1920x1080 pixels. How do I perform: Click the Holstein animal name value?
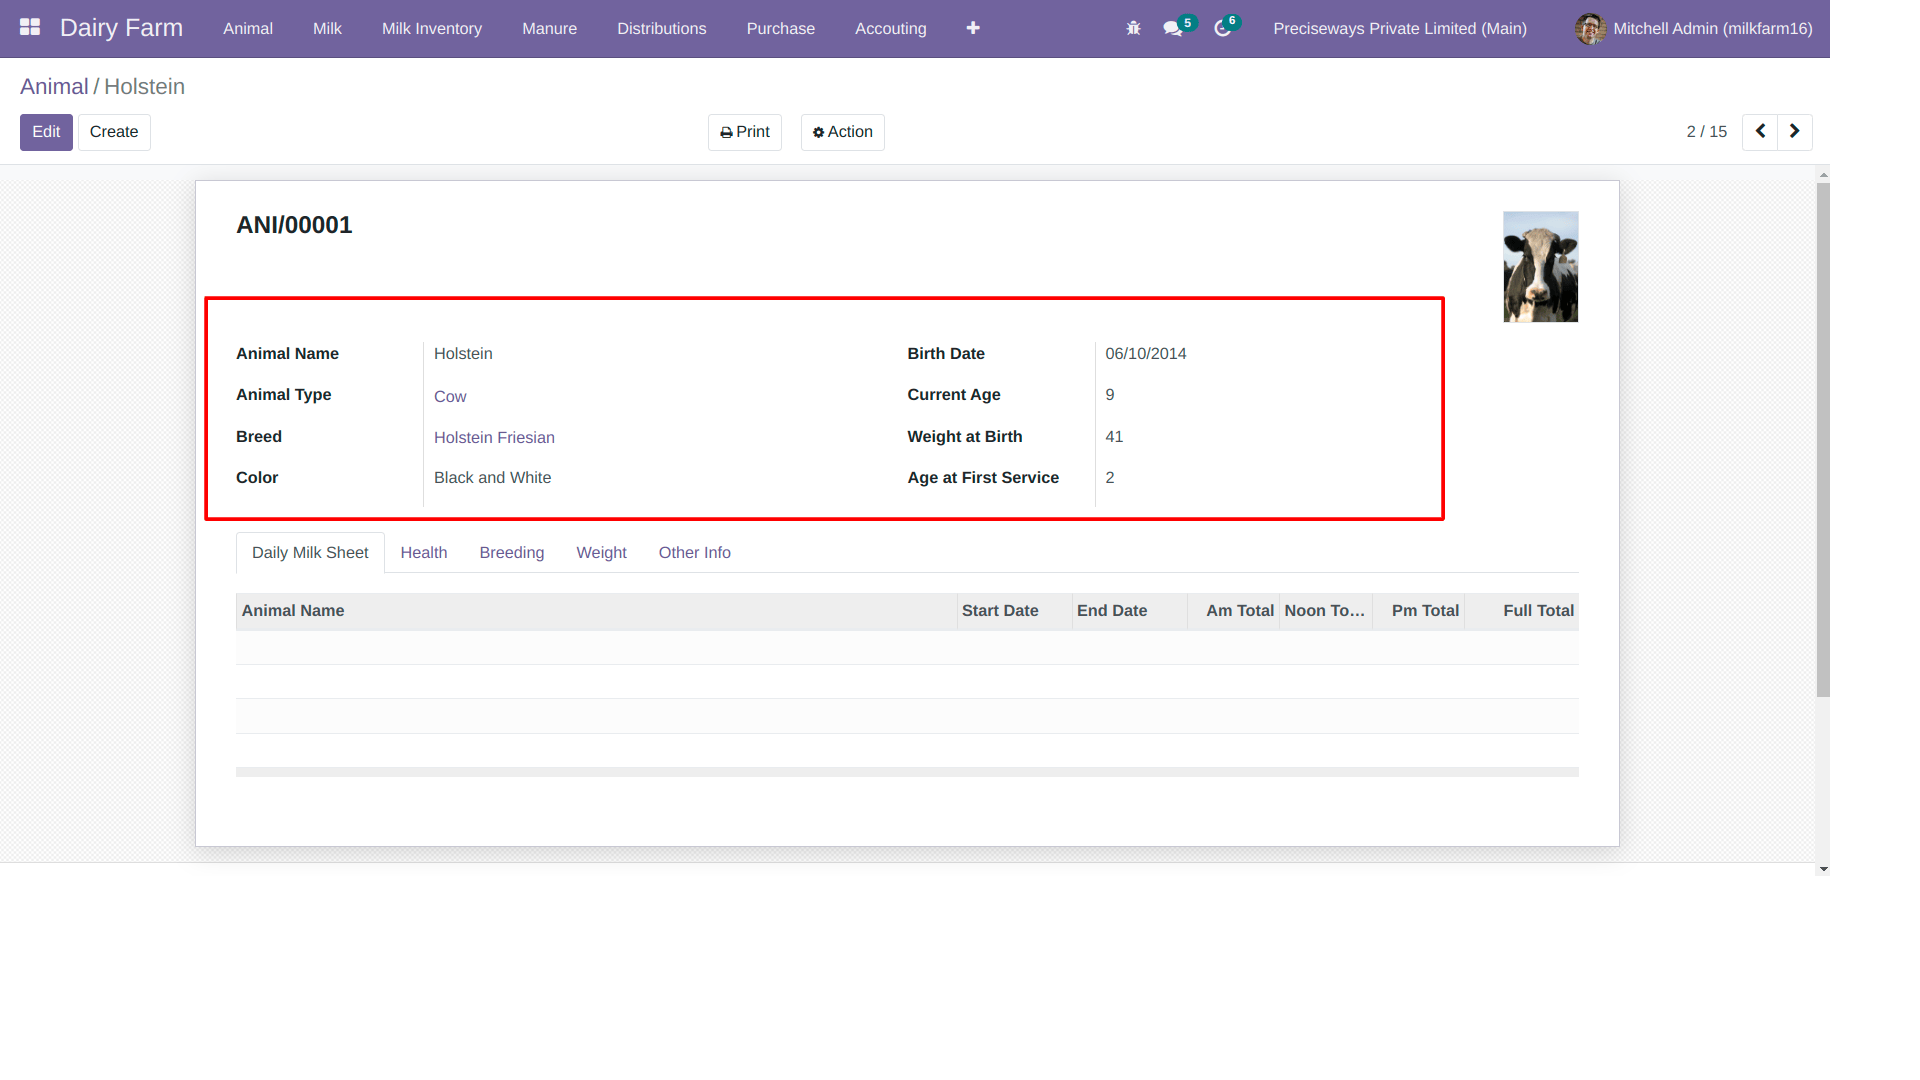pyautogui.click(x=463, y=354)
